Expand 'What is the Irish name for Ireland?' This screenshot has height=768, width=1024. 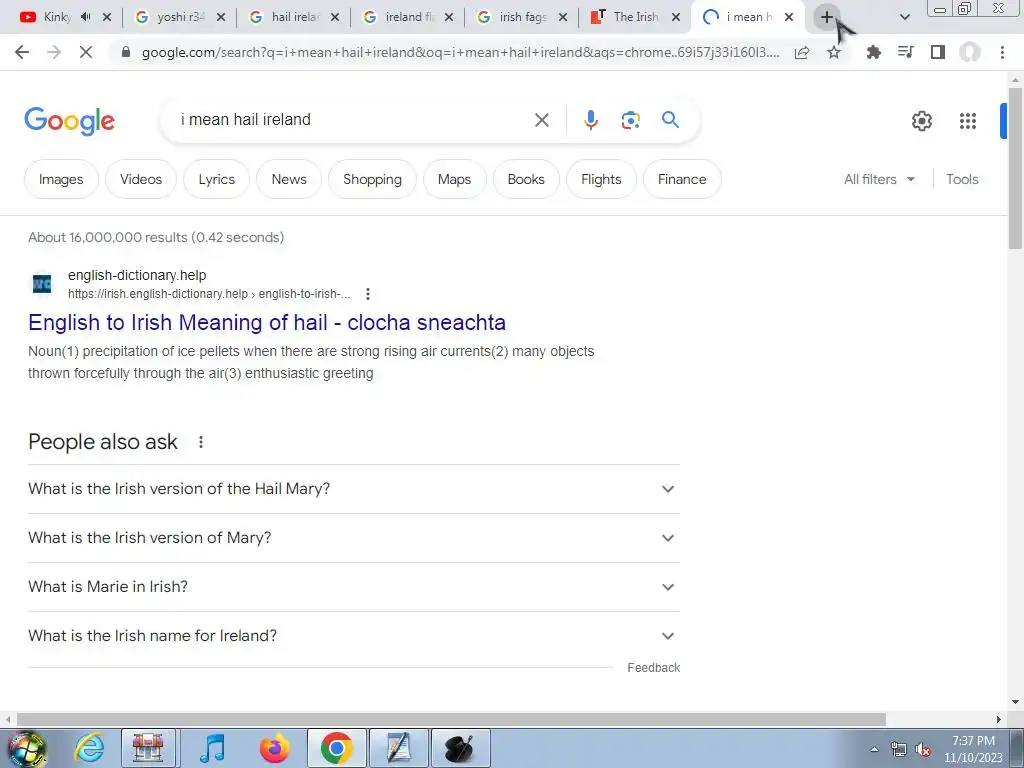[354, 636]
